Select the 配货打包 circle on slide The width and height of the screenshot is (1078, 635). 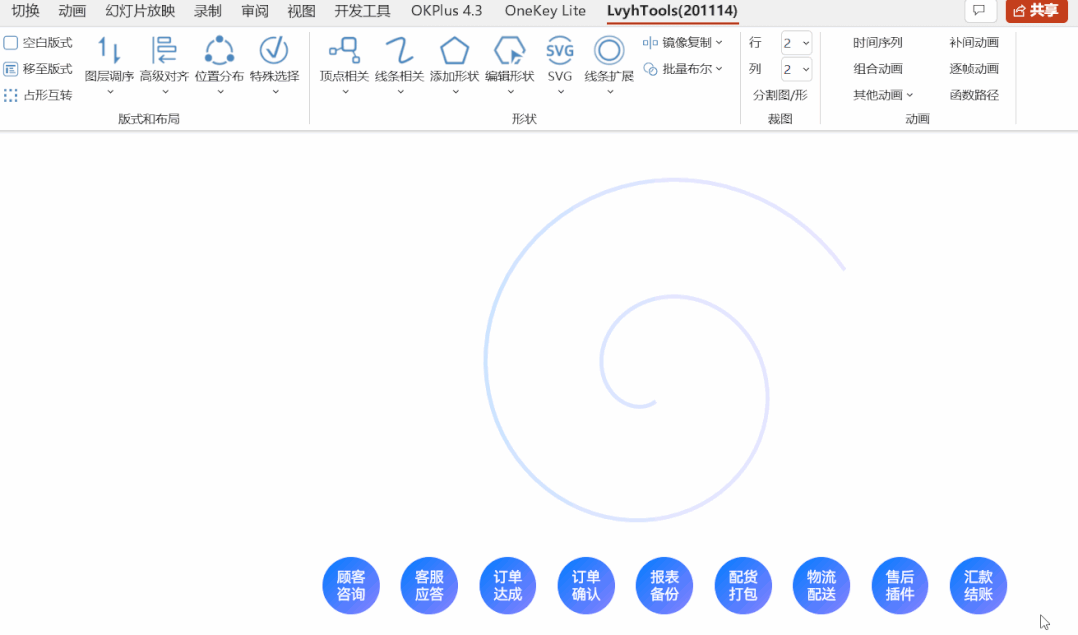pos(742,586)
